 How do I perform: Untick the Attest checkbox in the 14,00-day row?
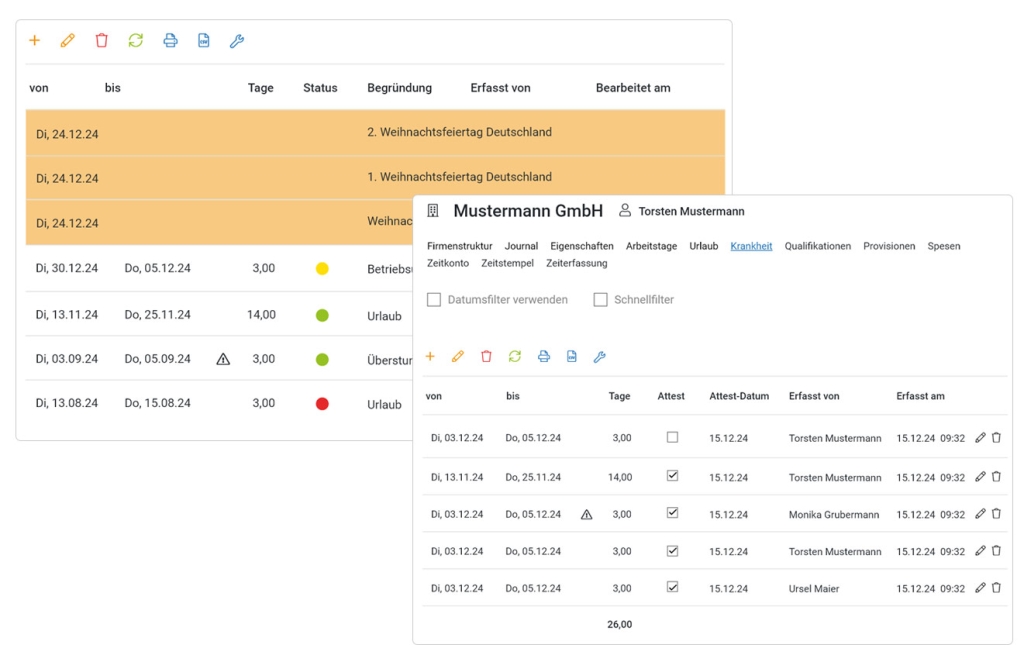tap(672, 476)
